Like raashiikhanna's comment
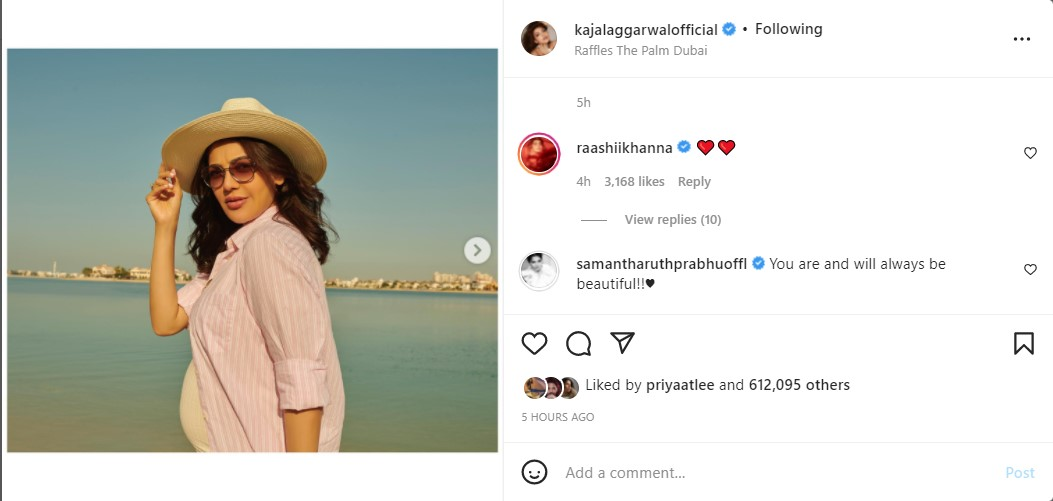The height and width of the screenshot is (501, 1053). (1030, 153)
